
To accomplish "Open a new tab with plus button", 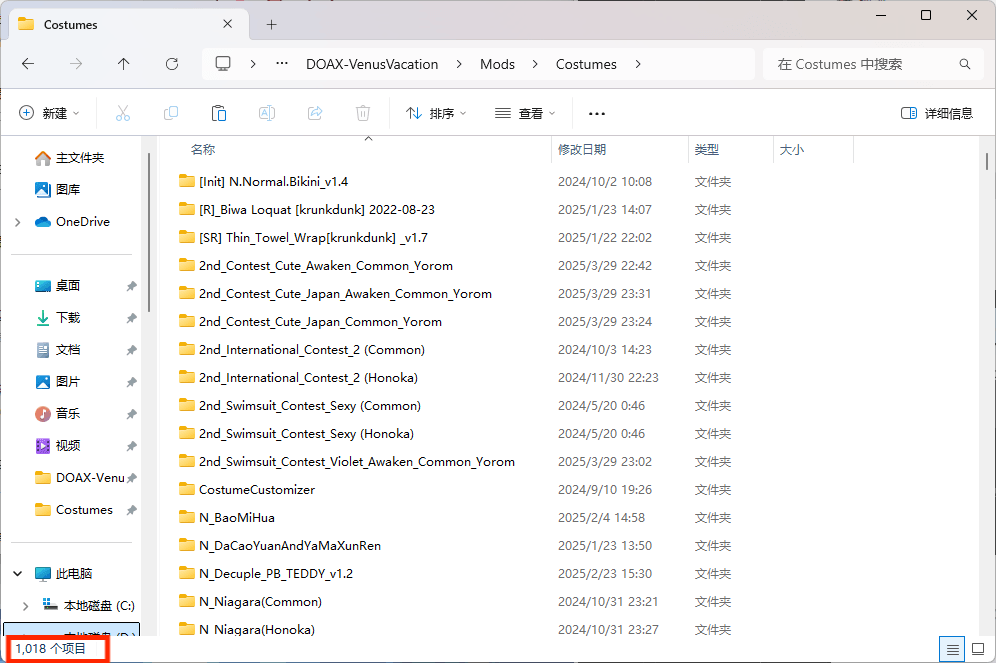I will point(271,25).
